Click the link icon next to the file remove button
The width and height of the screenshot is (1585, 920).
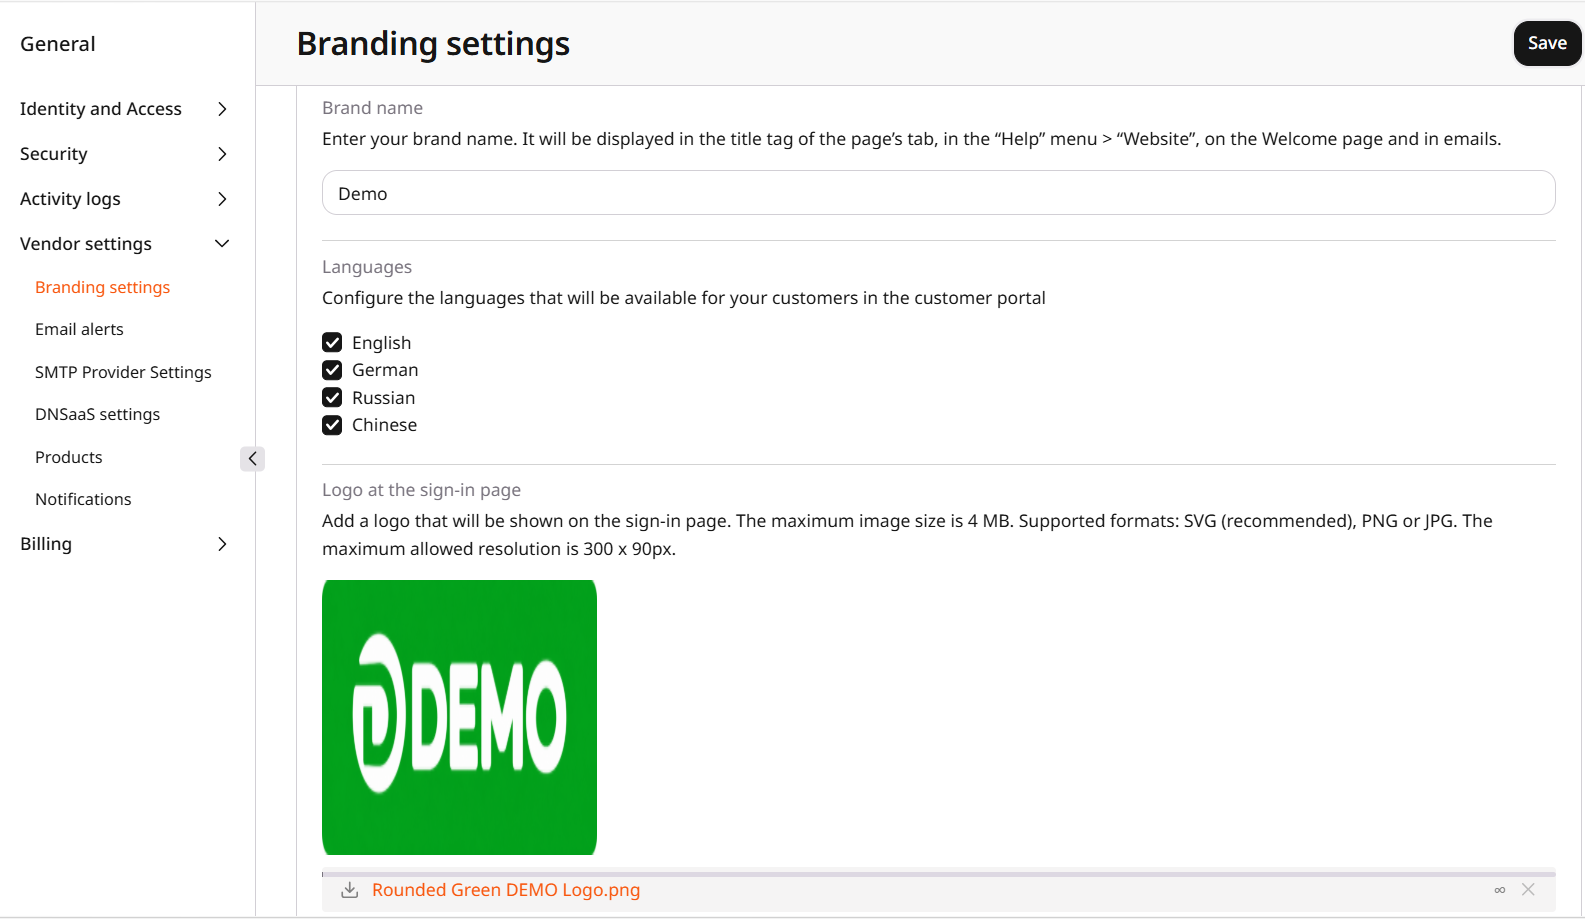click(1500, 890)
